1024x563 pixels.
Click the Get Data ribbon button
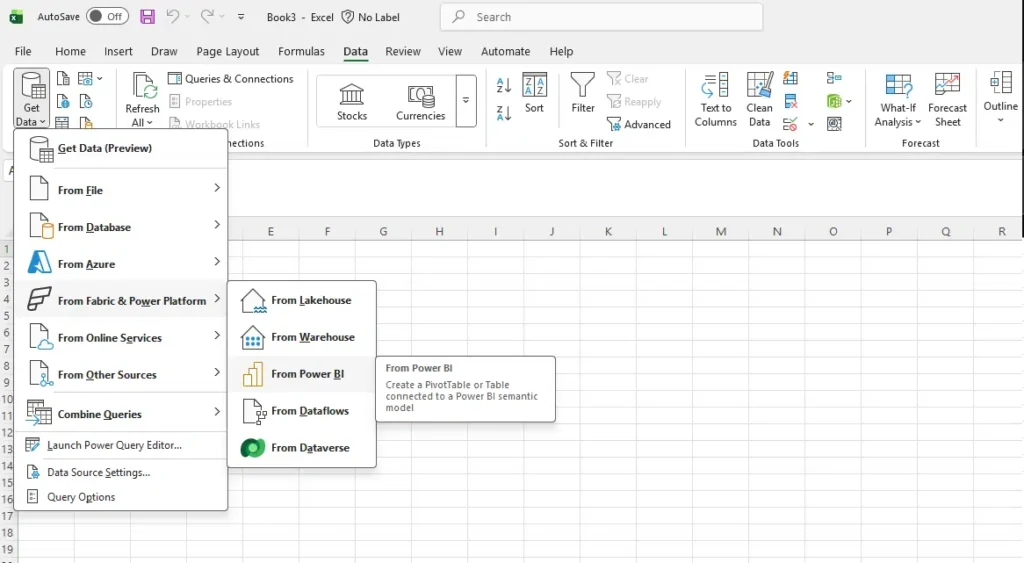31,98
